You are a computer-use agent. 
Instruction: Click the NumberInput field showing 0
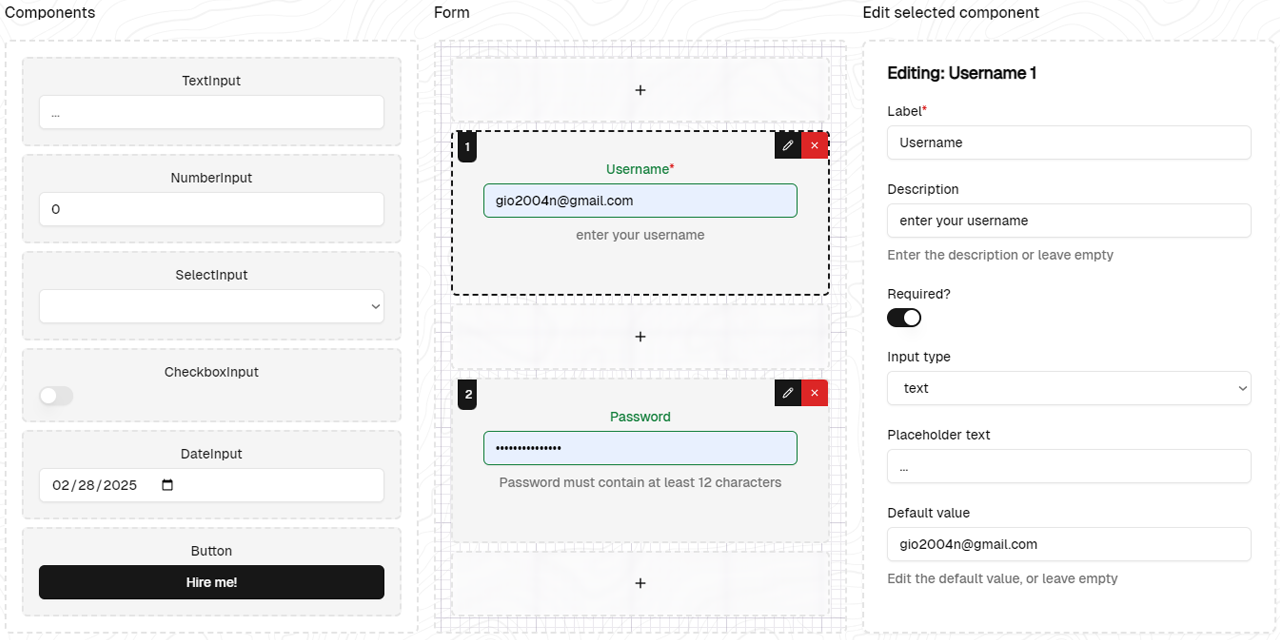coord(211,209)
